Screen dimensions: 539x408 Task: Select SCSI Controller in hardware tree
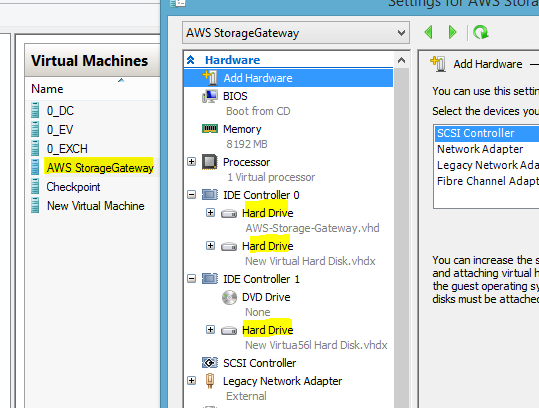pyautogui.click(x=260, y=363)
